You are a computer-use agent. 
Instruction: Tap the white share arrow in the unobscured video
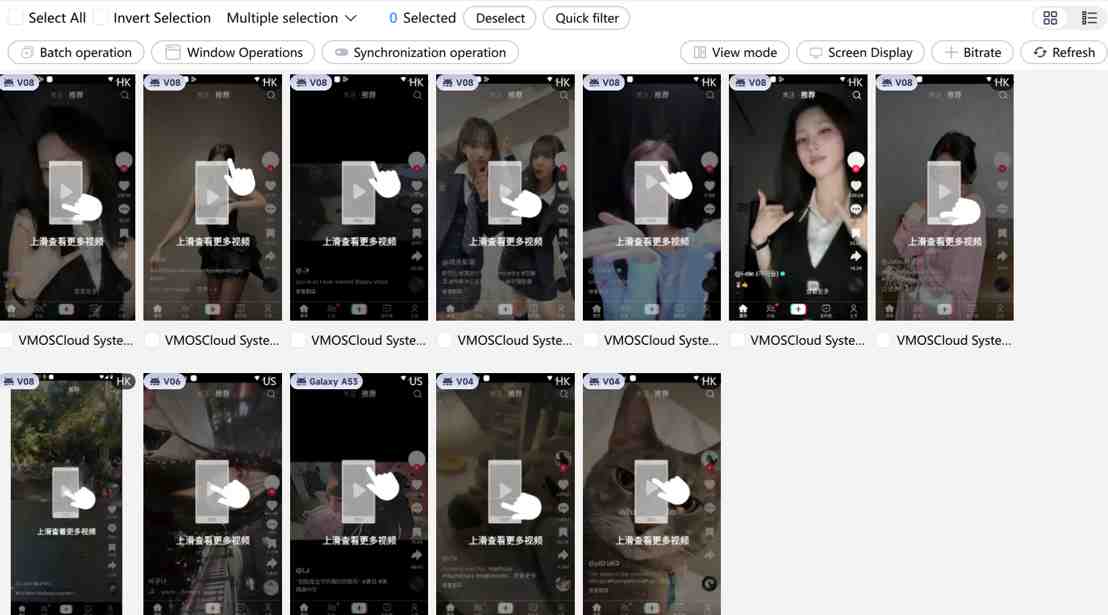856,256
